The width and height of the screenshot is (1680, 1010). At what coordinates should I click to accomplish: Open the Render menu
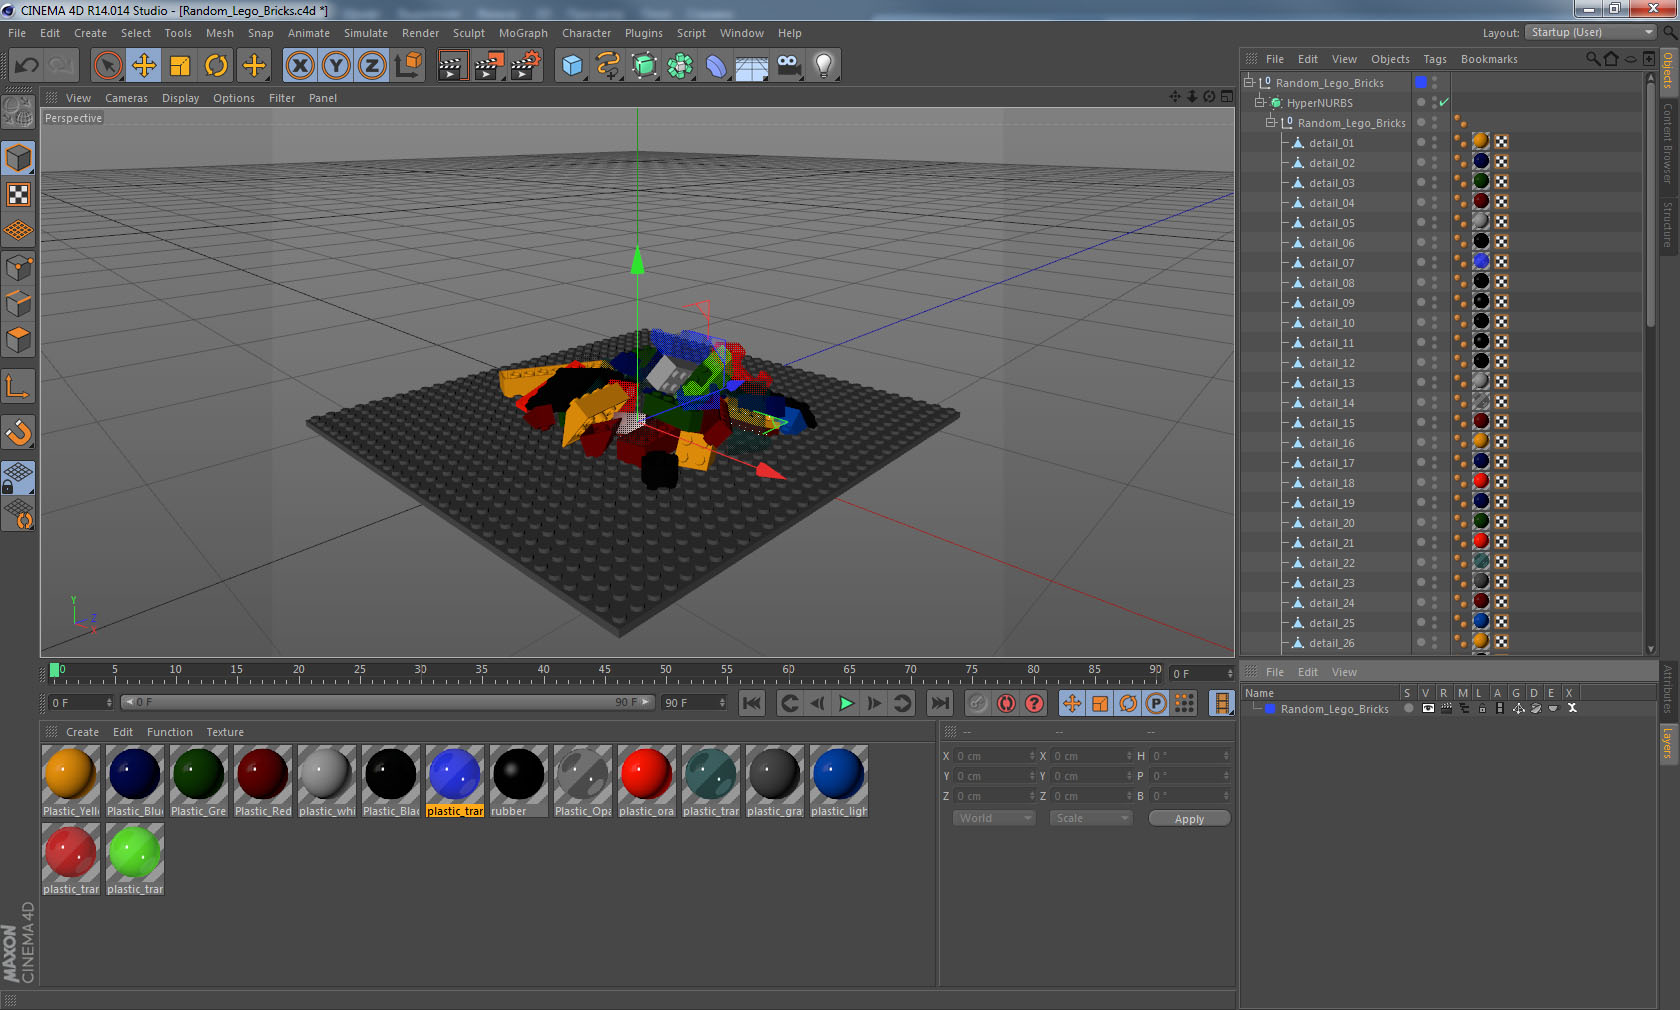pyautogui.click(x=420, y=33)
